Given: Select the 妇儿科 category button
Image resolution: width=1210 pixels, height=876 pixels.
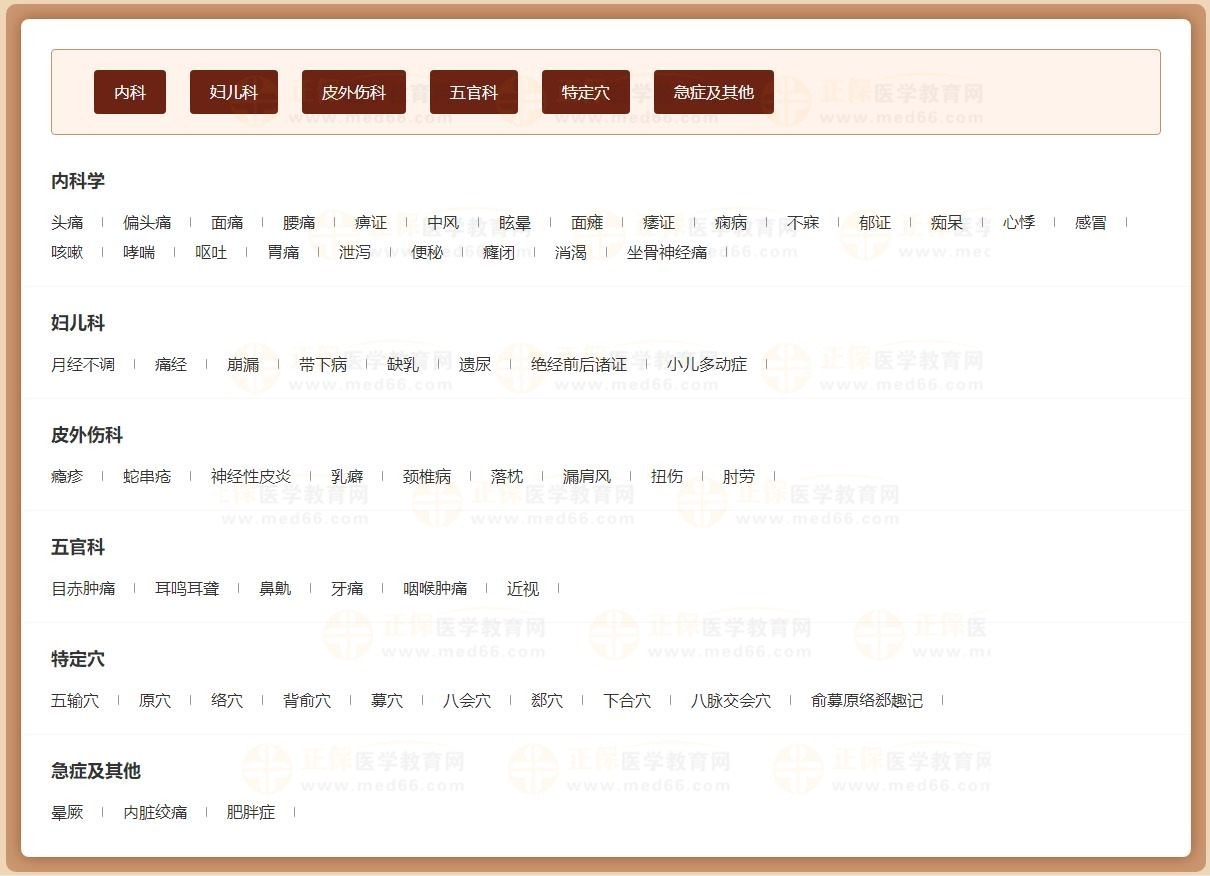Looking at the screenshot, I should click(233, 91).
